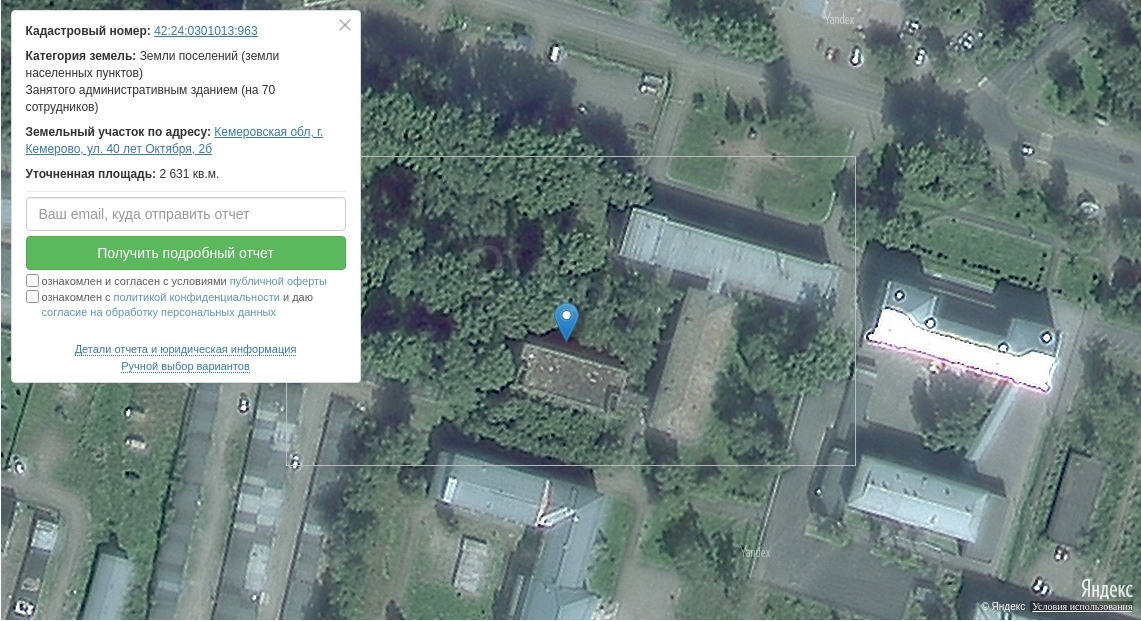Image resolution: width=1141 pixels, height=621 pixels.
Task: Open согласие на обработку персональных данных link
Action: [159, 312]
